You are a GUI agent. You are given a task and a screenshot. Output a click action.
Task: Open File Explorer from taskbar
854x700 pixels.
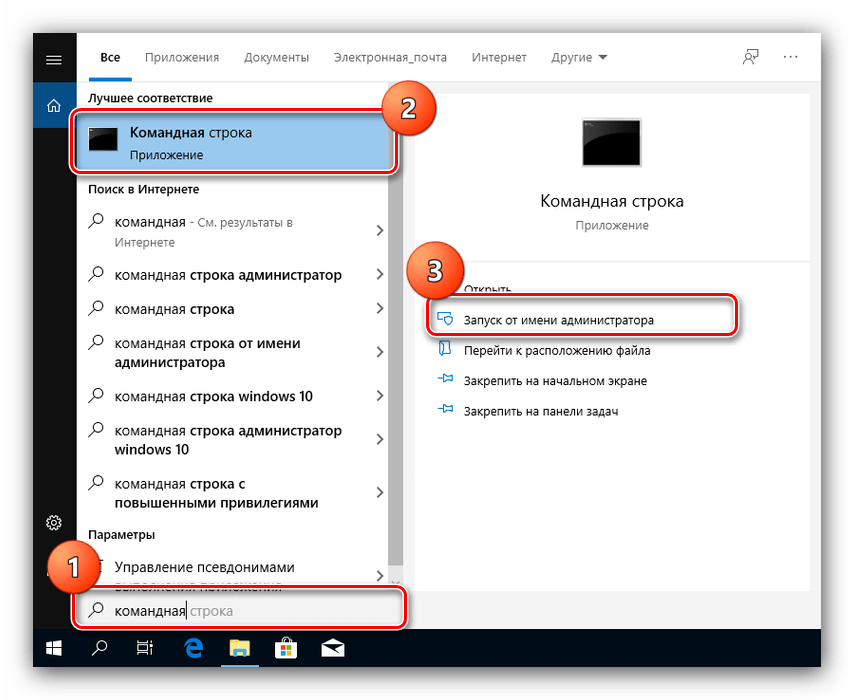pyautogui.click(x=239, y=649)
